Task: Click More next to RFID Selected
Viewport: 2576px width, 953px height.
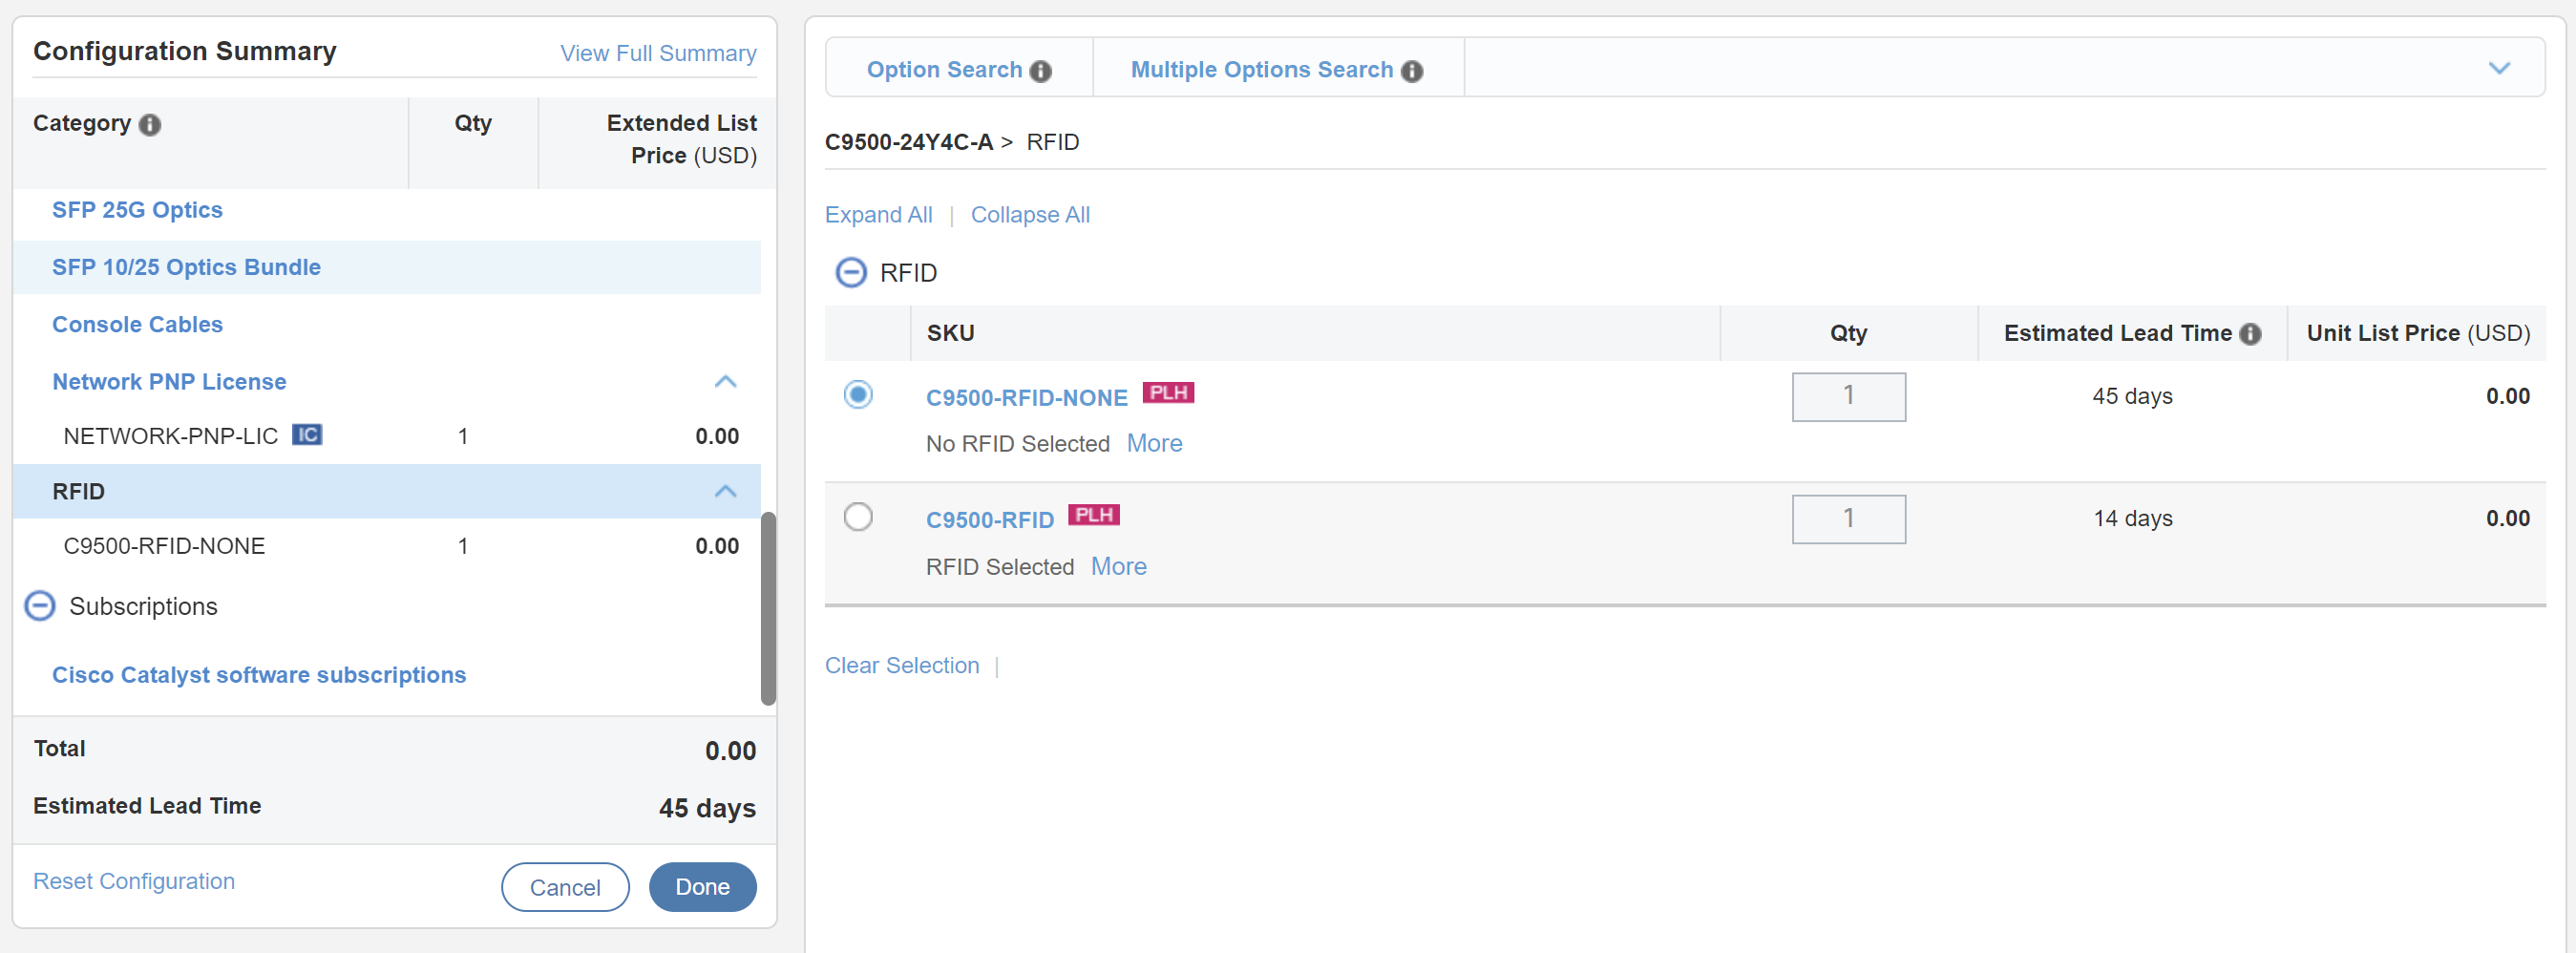Action: 1118,567
